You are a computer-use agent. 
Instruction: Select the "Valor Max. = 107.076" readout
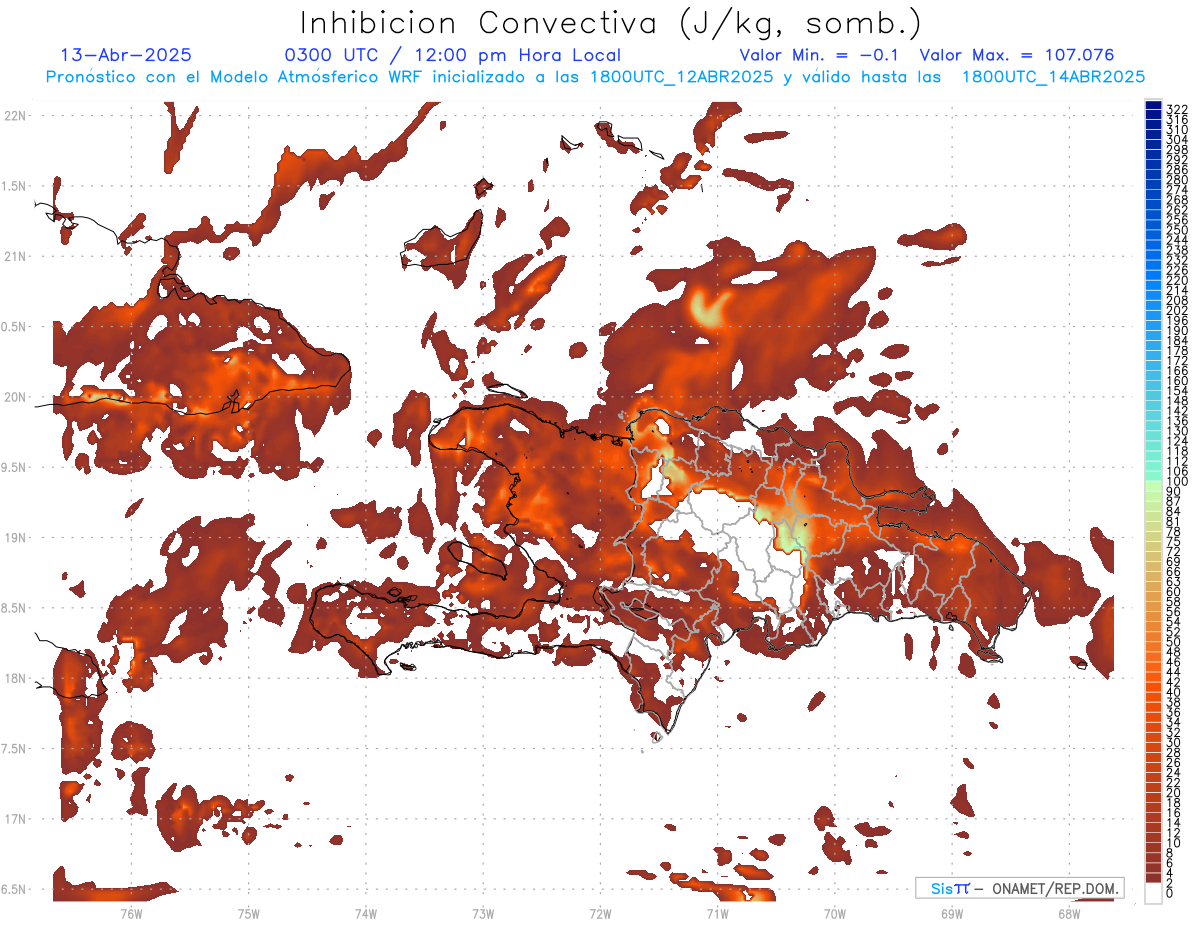pos(1017,56)
